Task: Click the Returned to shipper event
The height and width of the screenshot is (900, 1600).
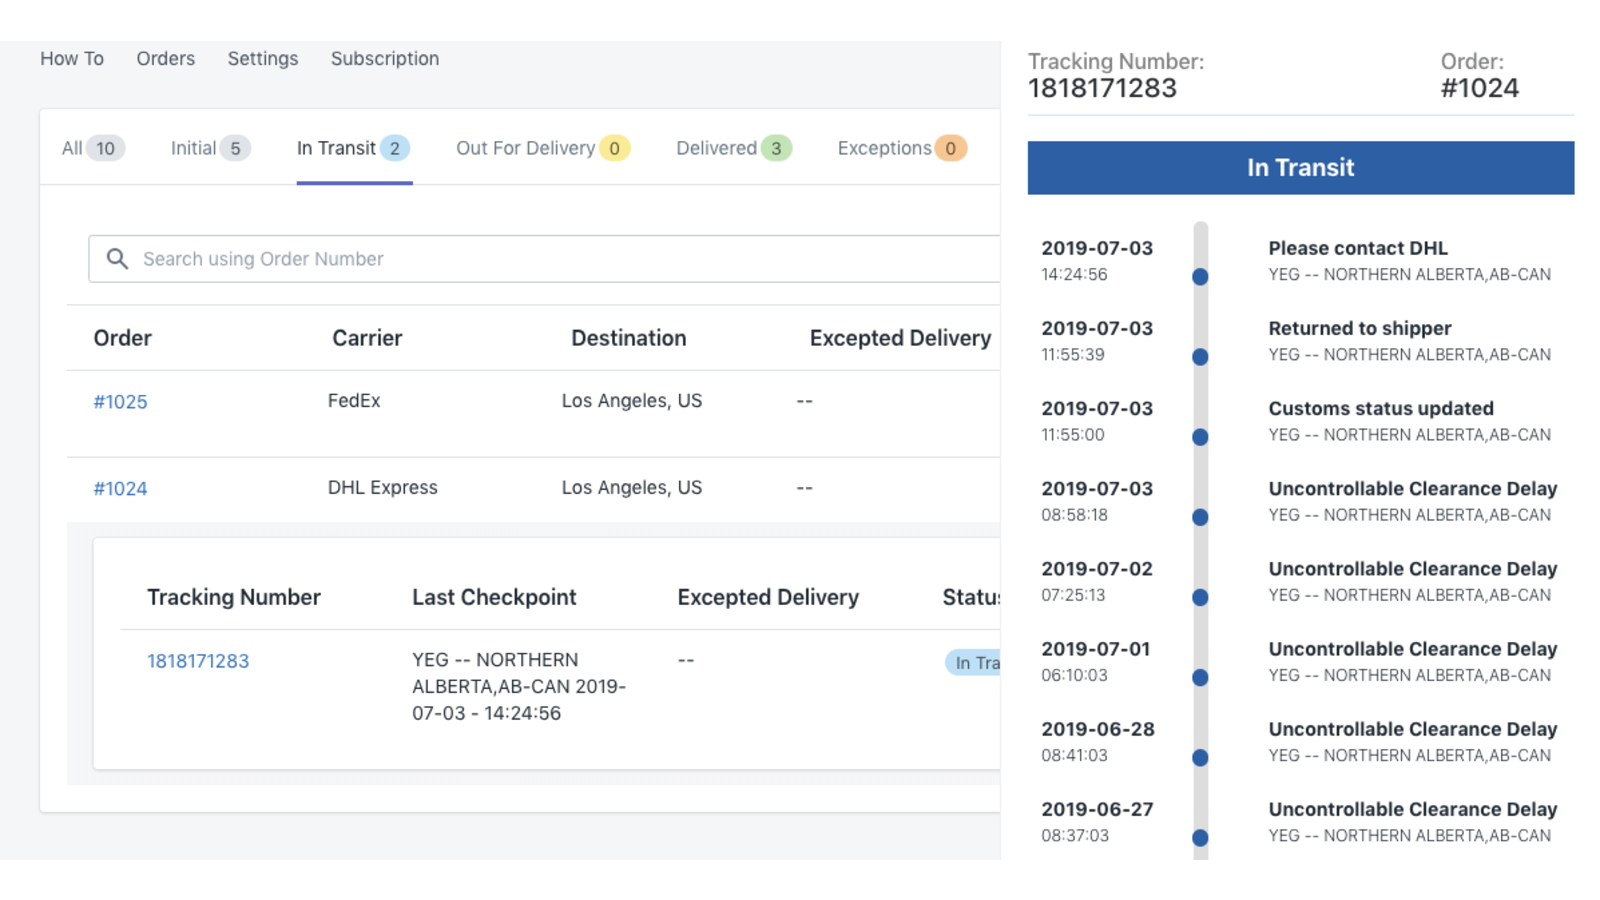Action: [x=1360, y=328]
